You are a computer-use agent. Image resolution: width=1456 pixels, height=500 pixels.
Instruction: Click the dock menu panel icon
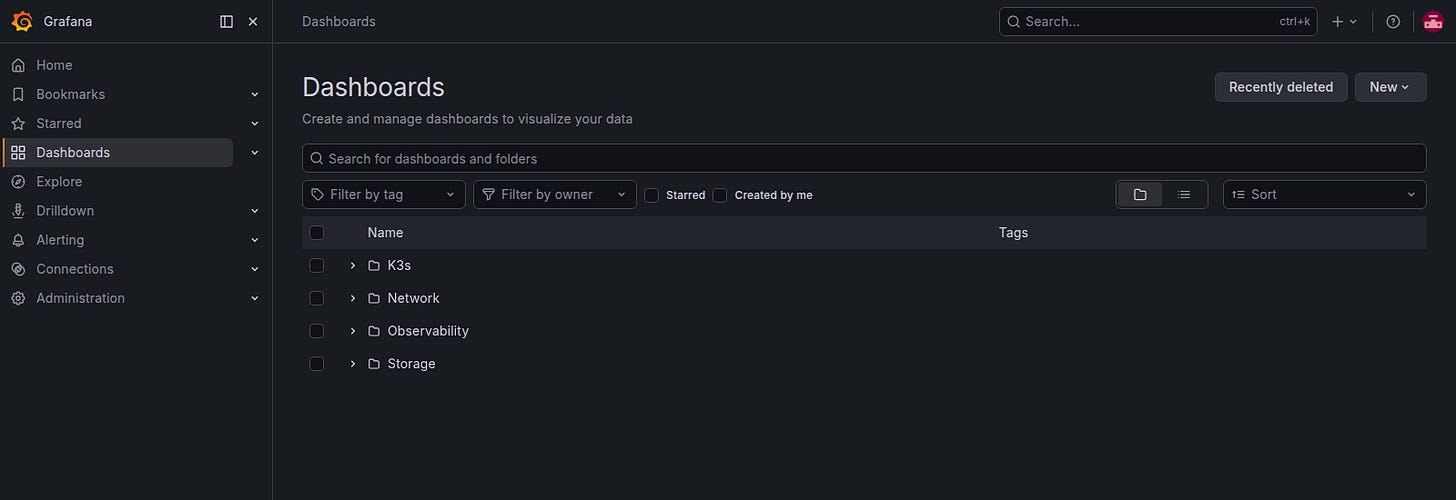226,21
